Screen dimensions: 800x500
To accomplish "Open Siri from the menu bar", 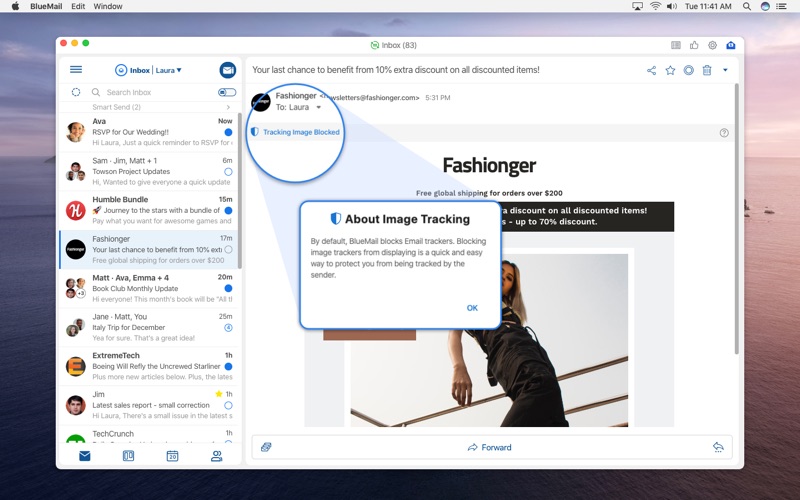I will [x=765, y=6].
